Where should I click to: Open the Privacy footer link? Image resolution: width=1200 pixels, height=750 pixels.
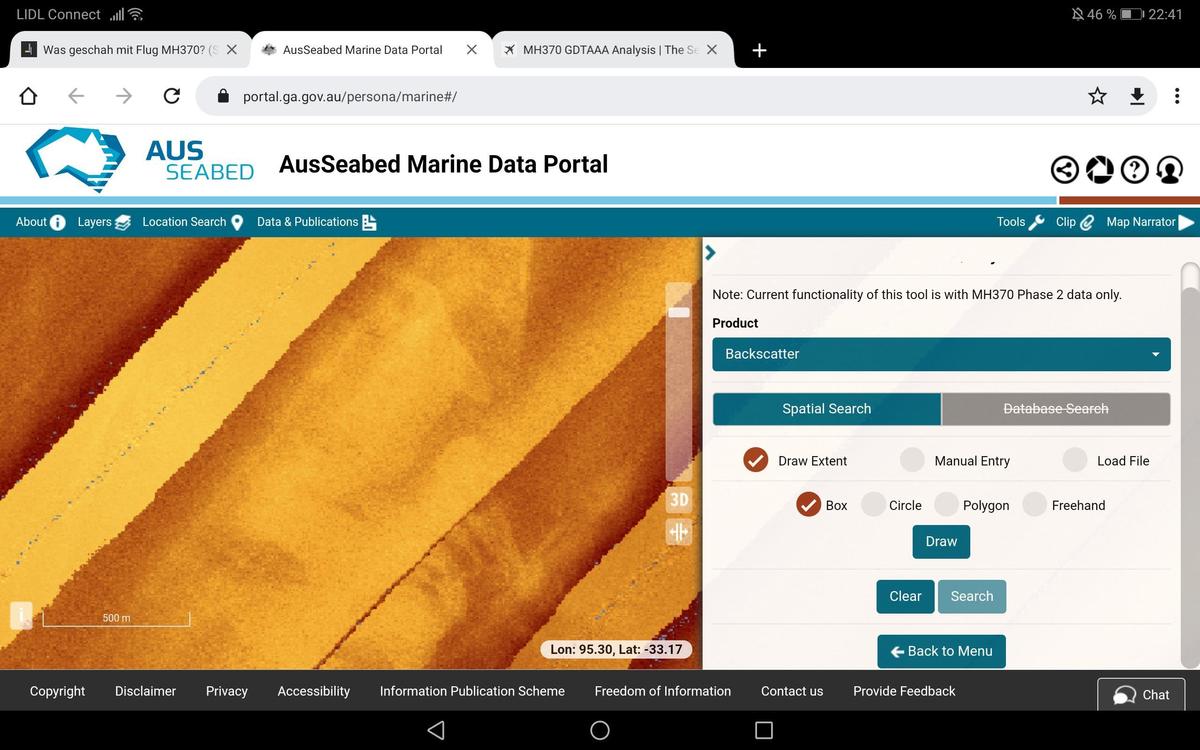point(227,691)
